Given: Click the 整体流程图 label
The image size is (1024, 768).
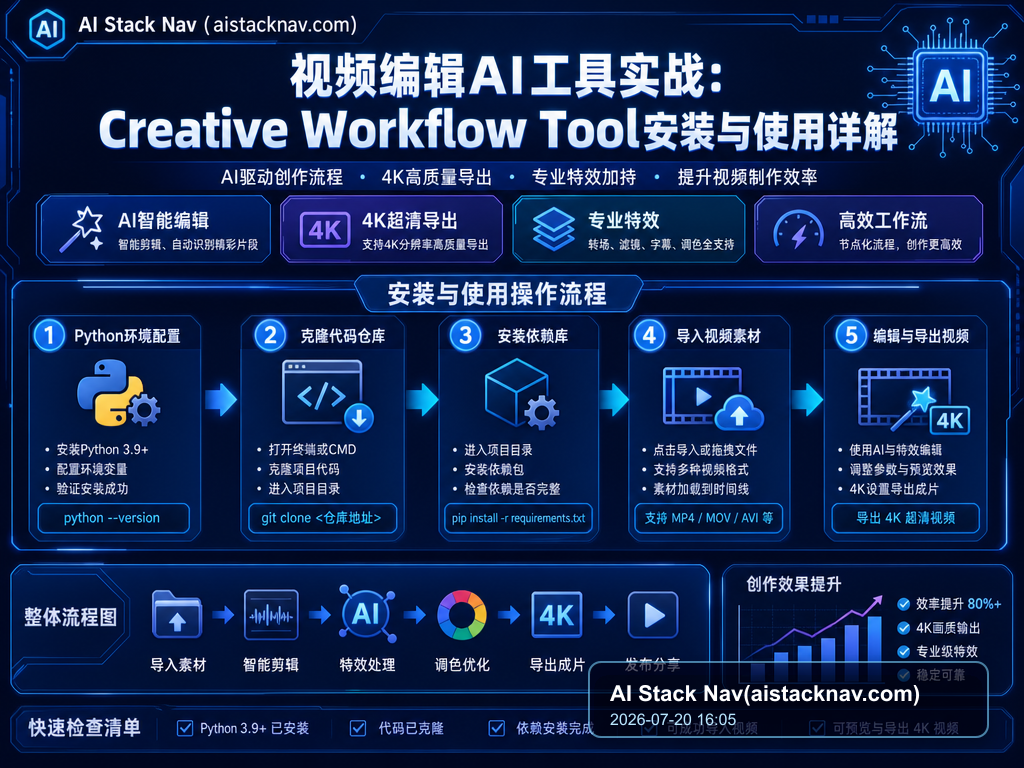Looking at the screenshot, I should tap(71, 617).
